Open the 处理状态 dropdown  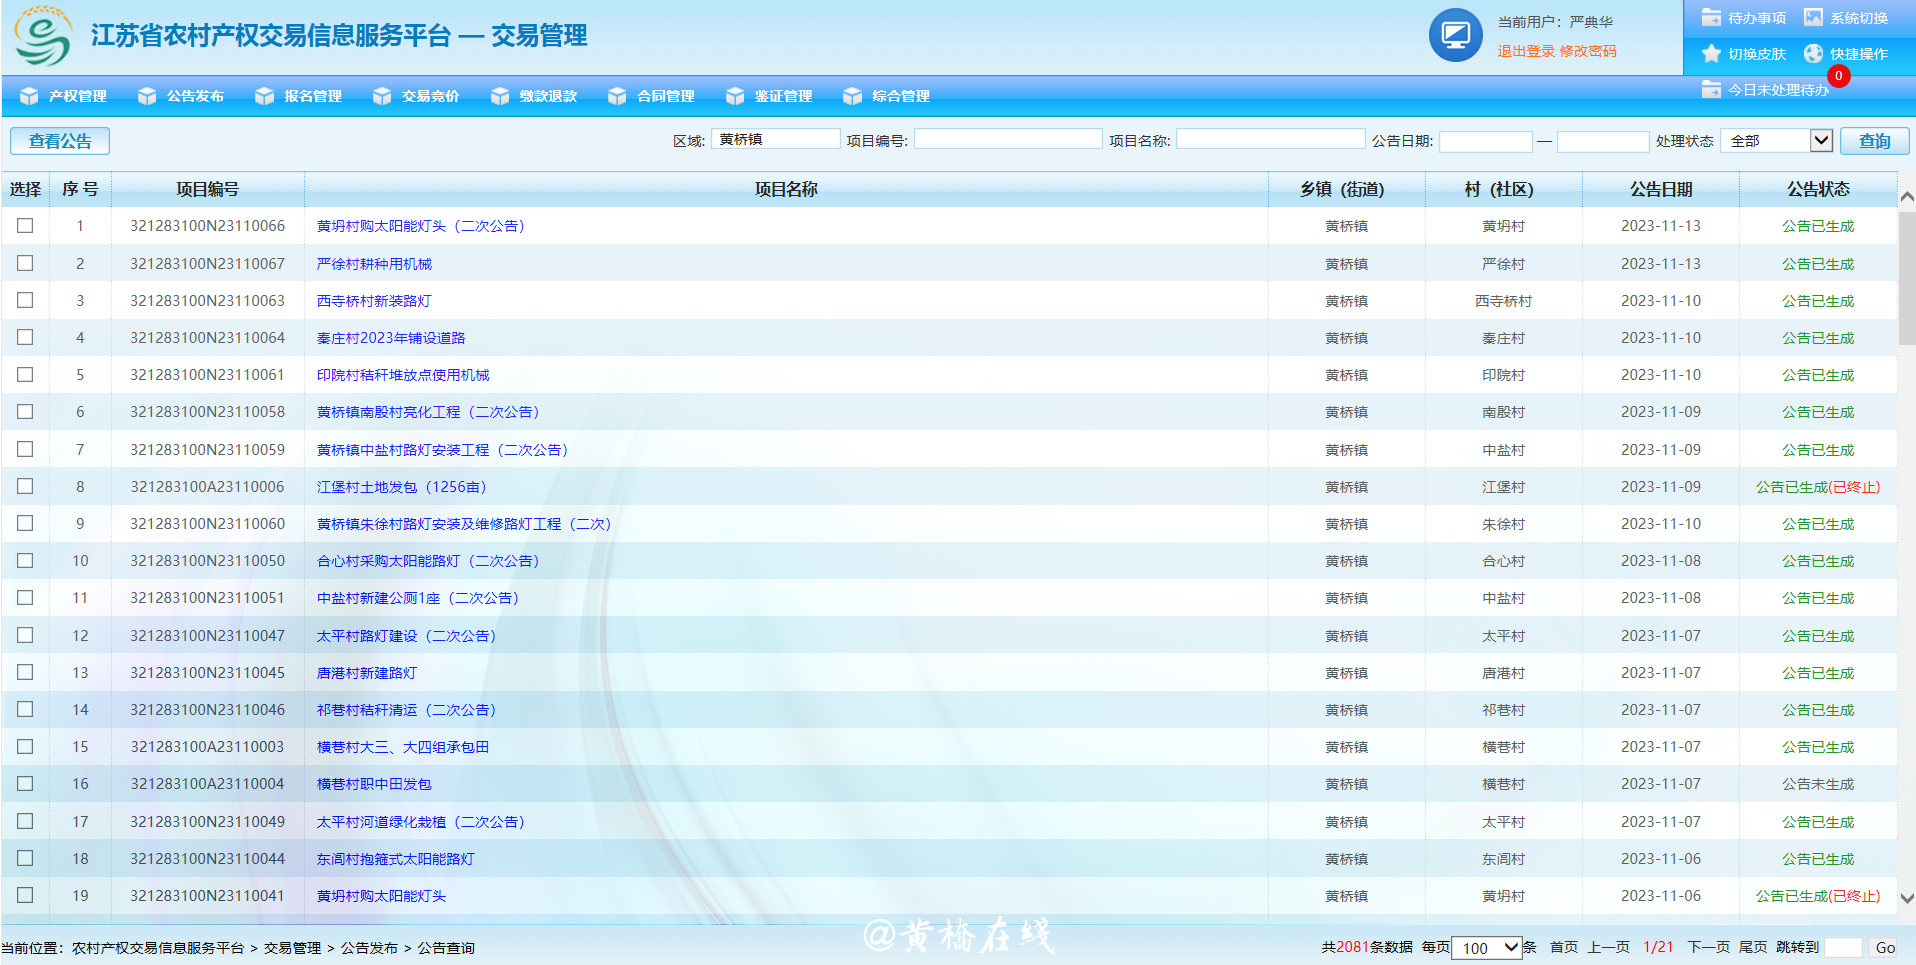(1777, 141)
